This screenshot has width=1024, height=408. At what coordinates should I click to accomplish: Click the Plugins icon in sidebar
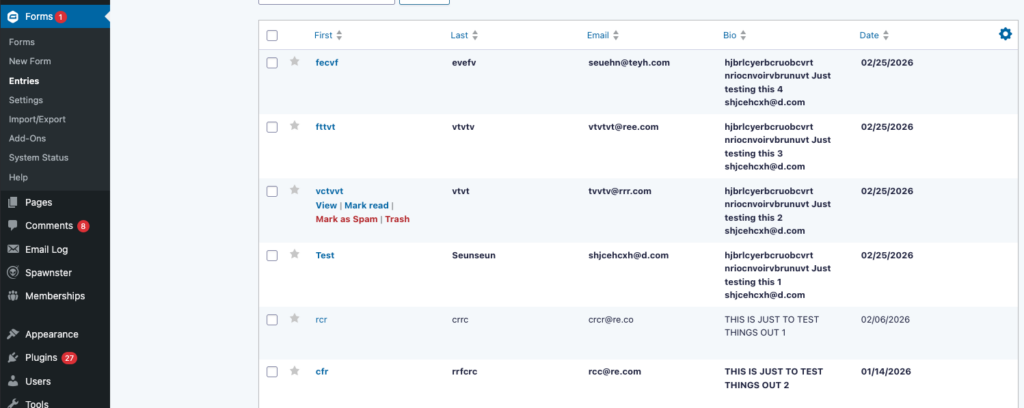click(13, 357)
